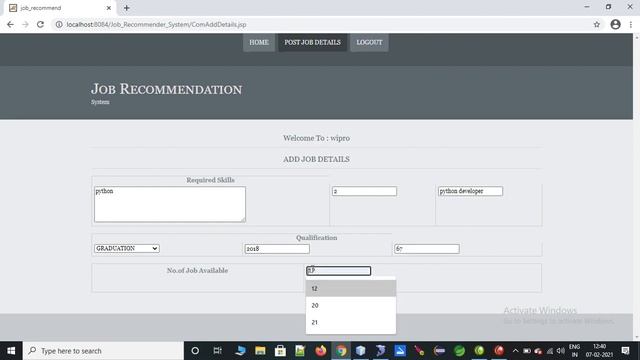This screenshot has width=640, height=360.
Task: Click the Required Skills textarea containing python
Action: click(170, 204)
